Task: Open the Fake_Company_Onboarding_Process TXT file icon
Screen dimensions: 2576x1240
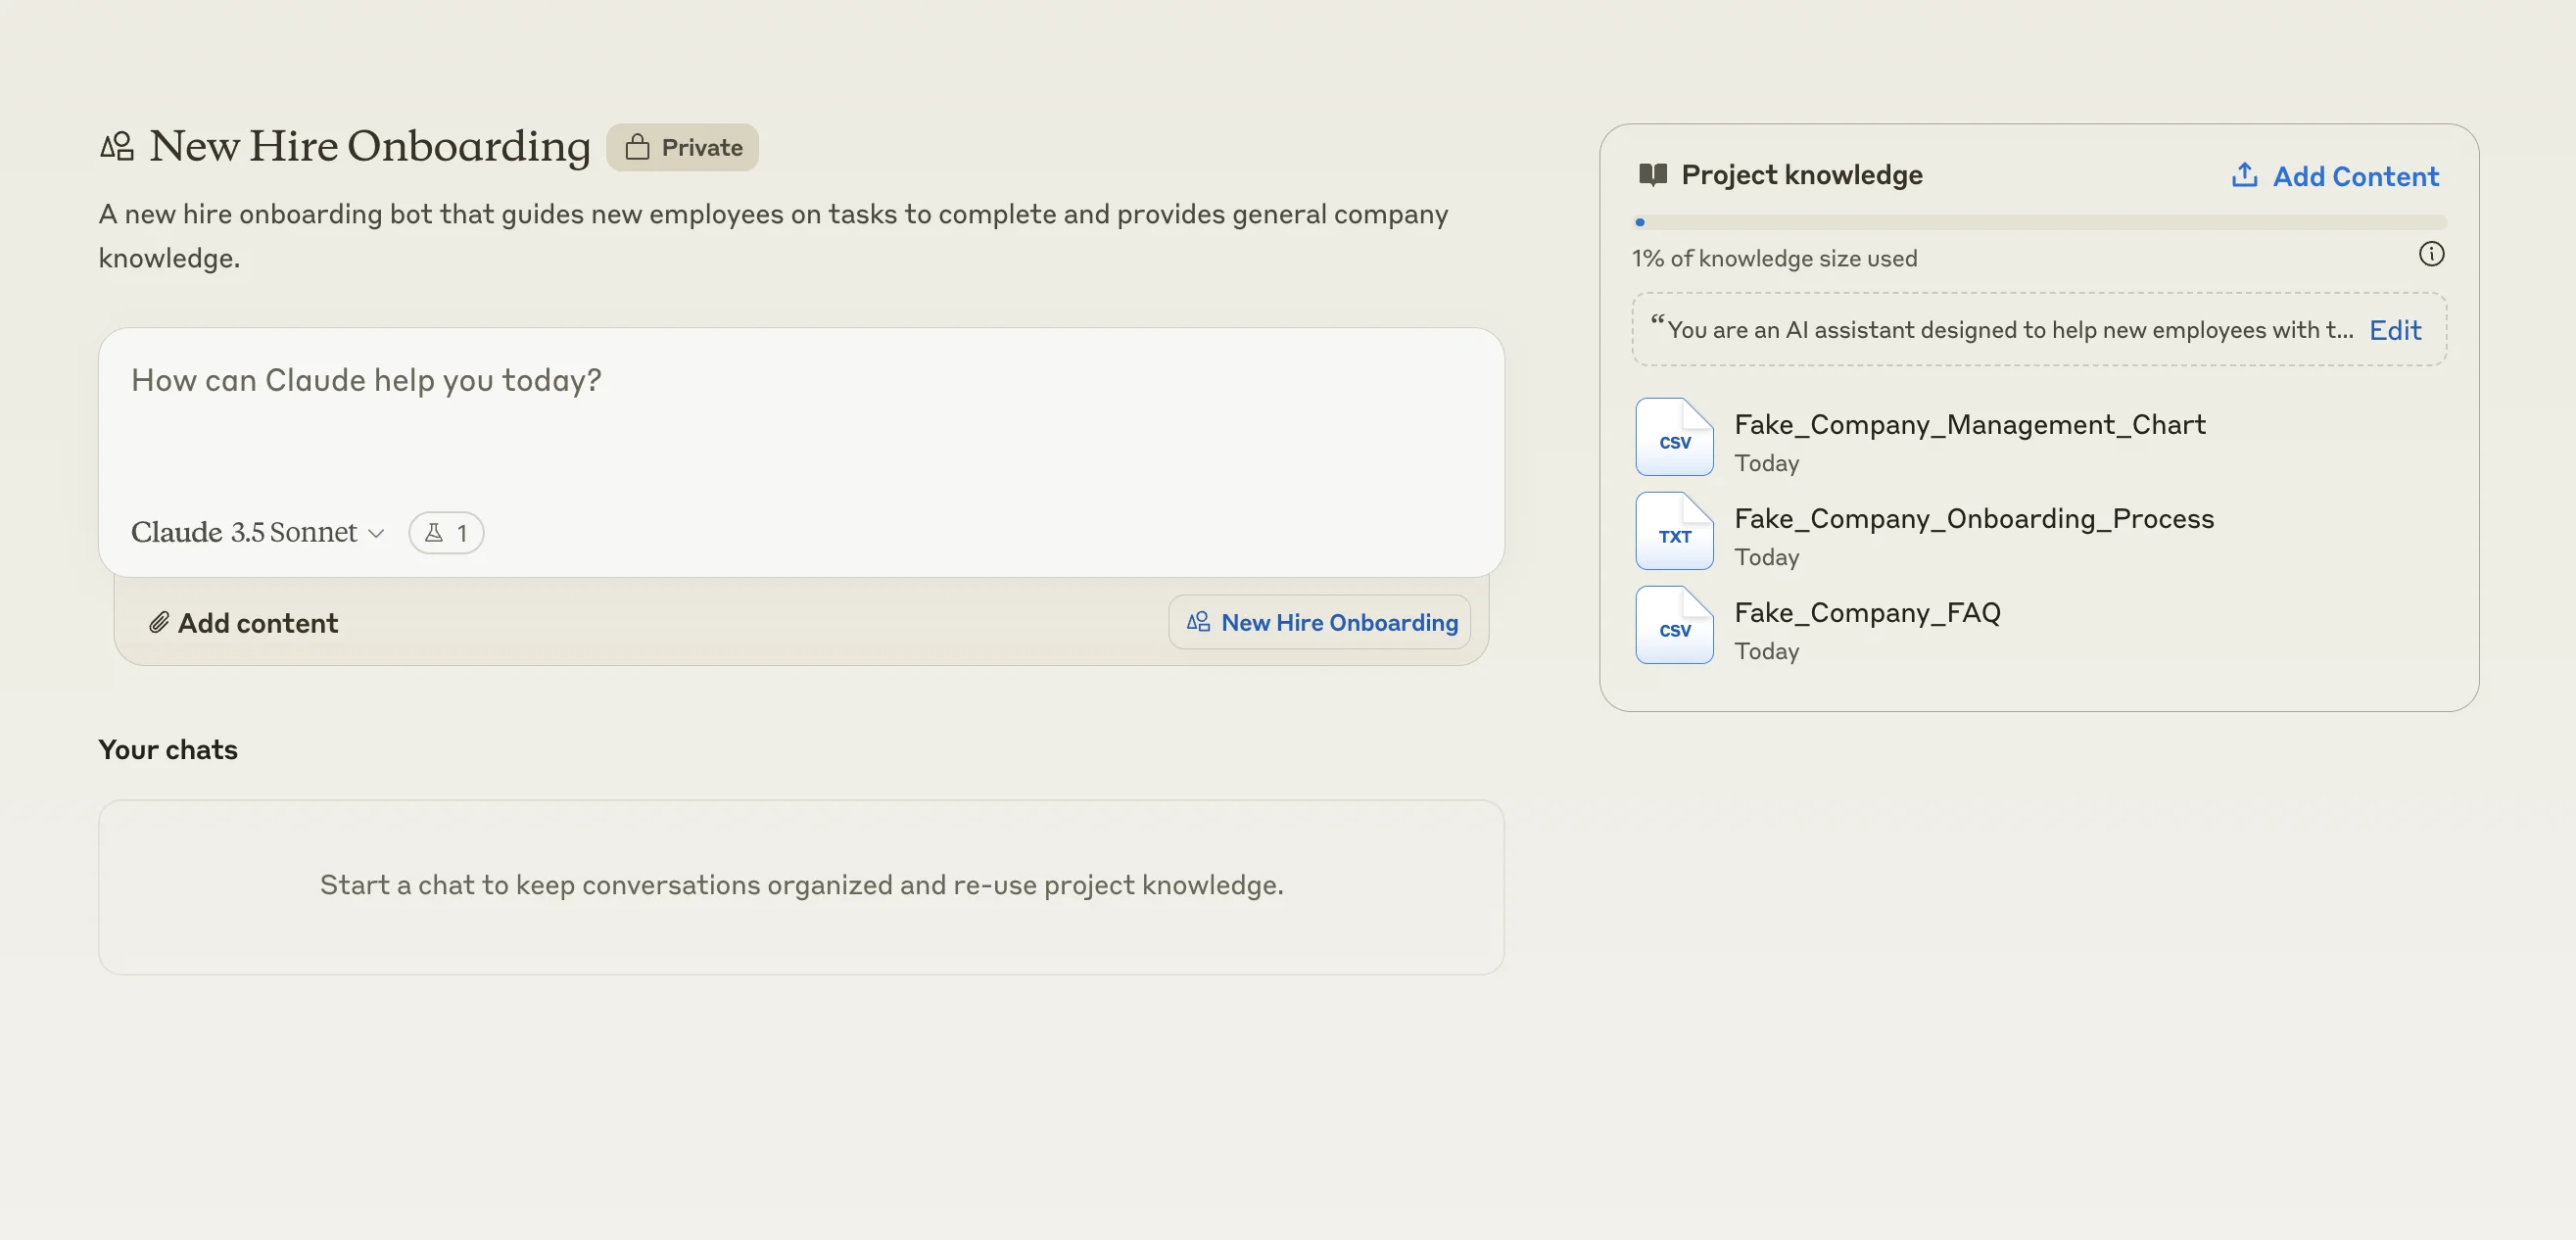Action: (x=1674, y=531)
